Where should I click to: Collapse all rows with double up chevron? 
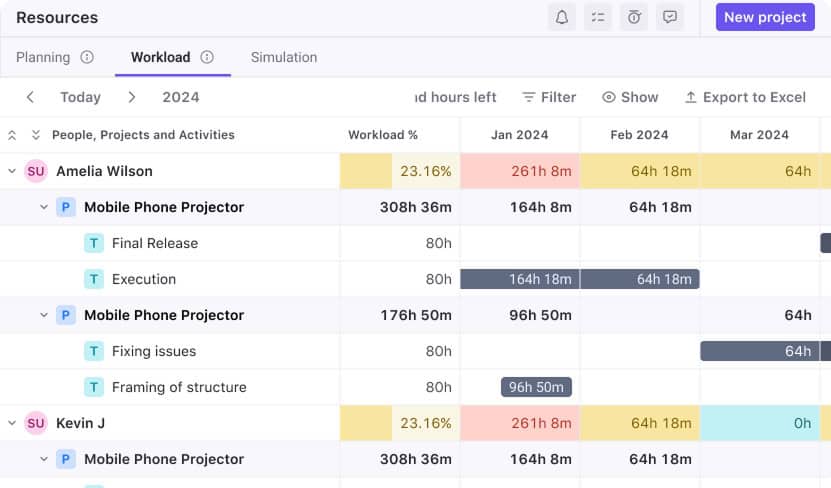coord(12,135)
